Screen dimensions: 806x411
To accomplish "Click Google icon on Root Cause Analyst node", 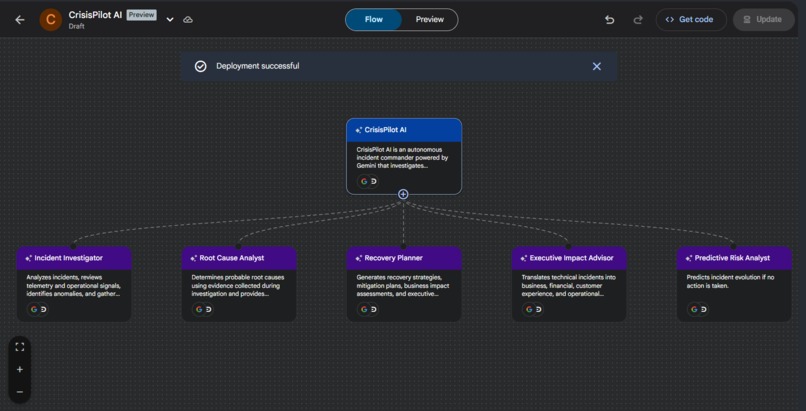I will point(199,309).
